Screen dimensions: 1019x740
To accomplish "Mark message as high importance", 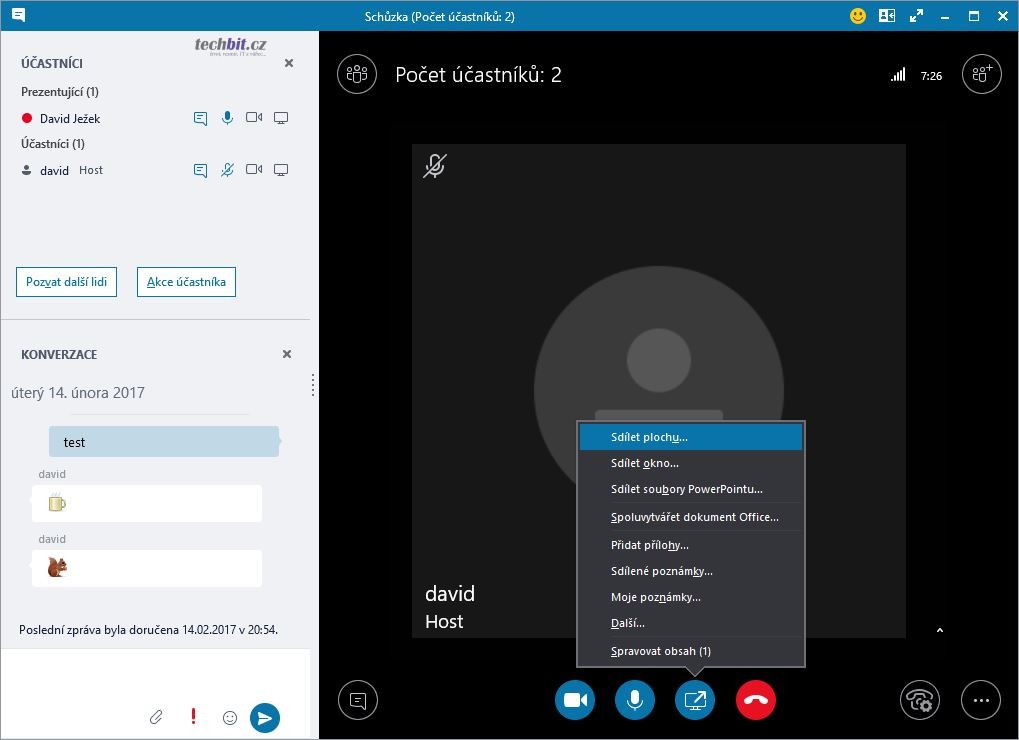I will coord(193,717).
